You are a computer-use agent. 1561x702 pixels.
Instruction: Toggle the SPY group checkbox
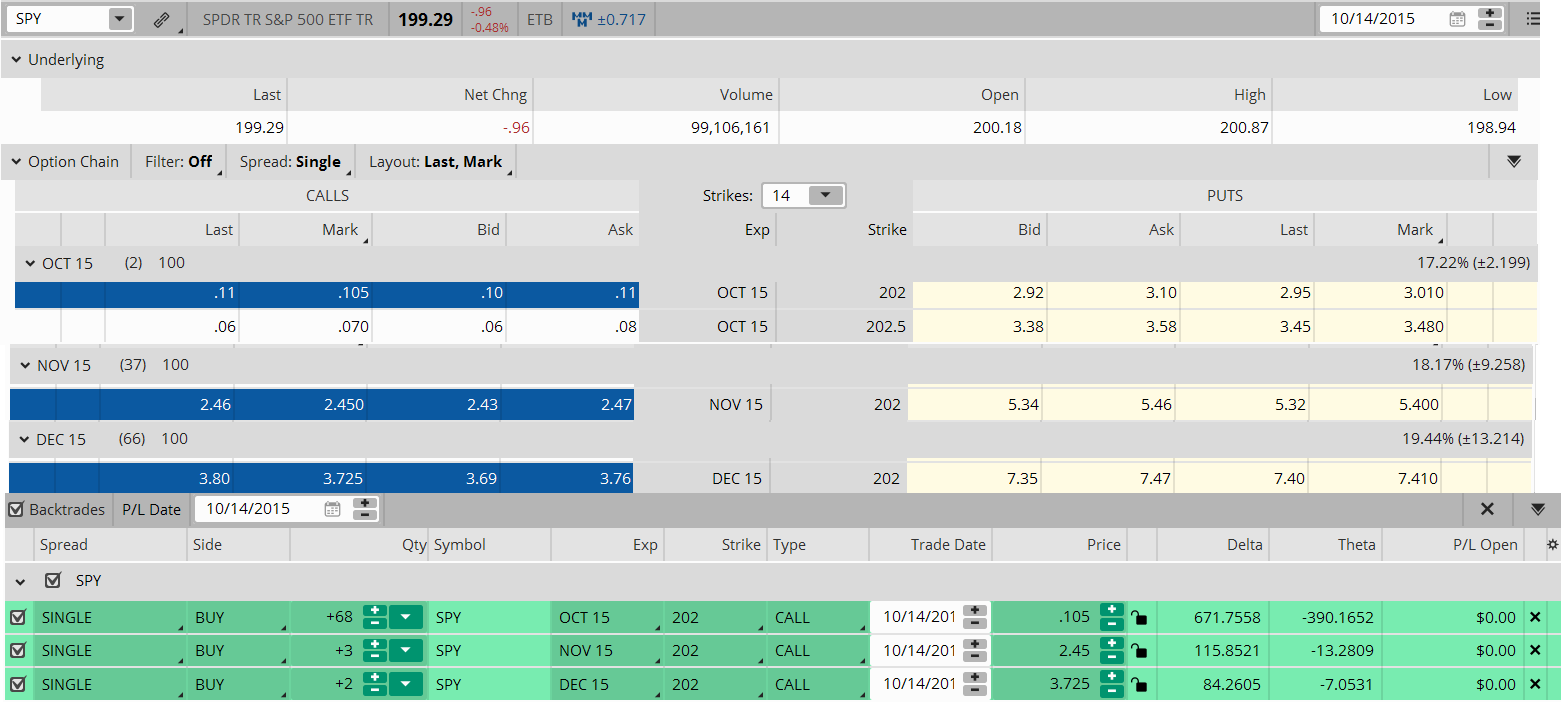pos(53,581)
